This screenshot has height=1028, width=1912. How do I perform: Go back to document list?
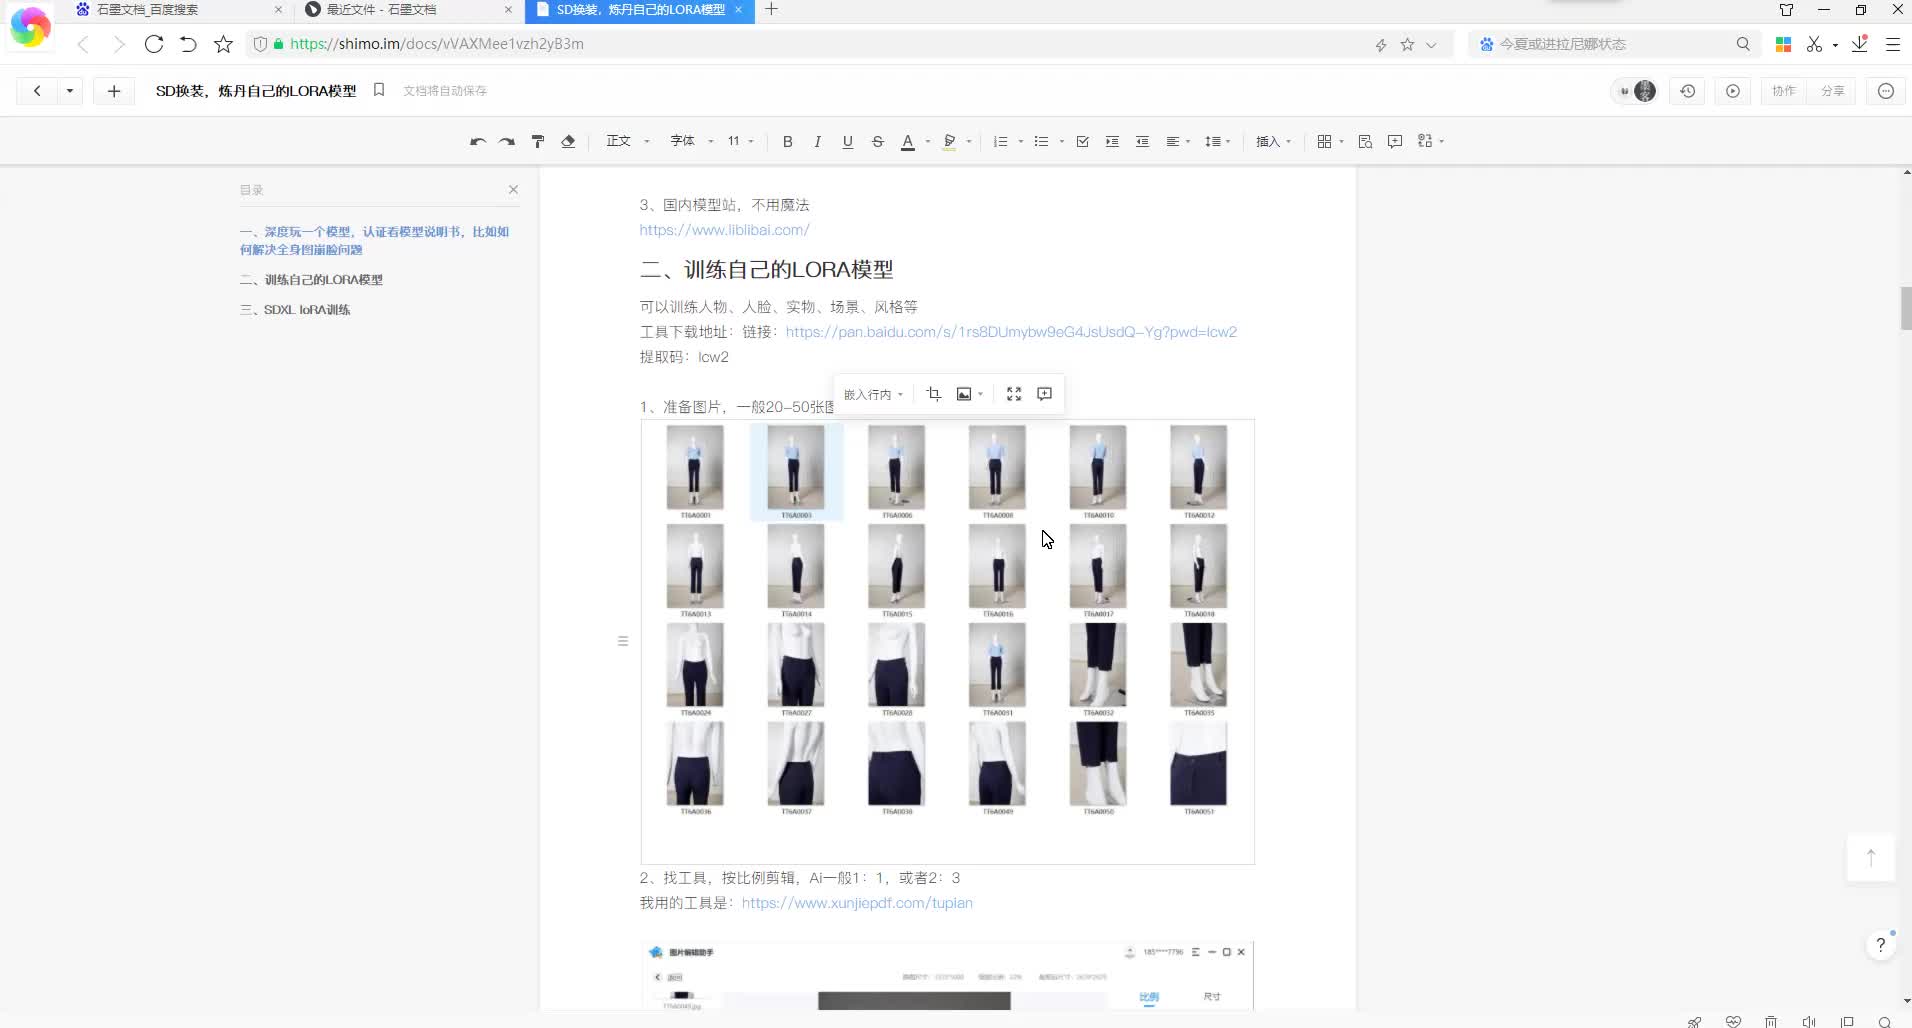pos(37,91)
